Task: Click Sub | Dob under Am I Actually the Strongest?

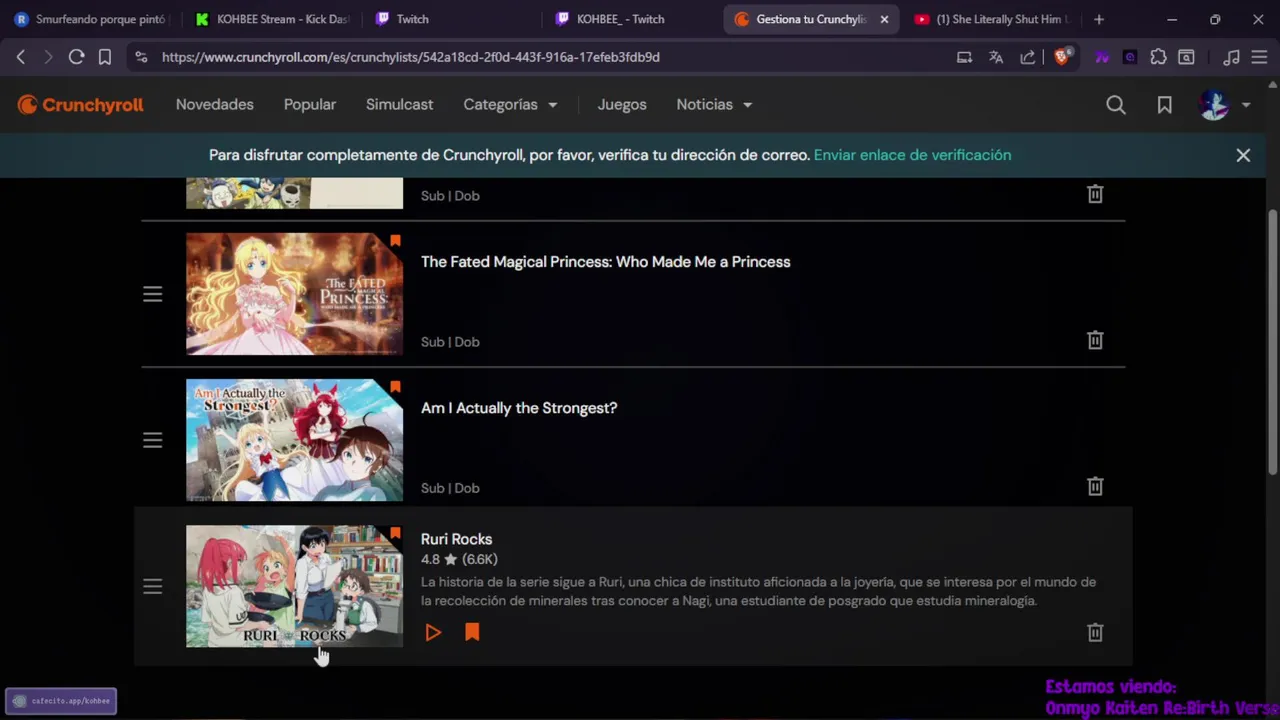Action: (x=450, y=488)
